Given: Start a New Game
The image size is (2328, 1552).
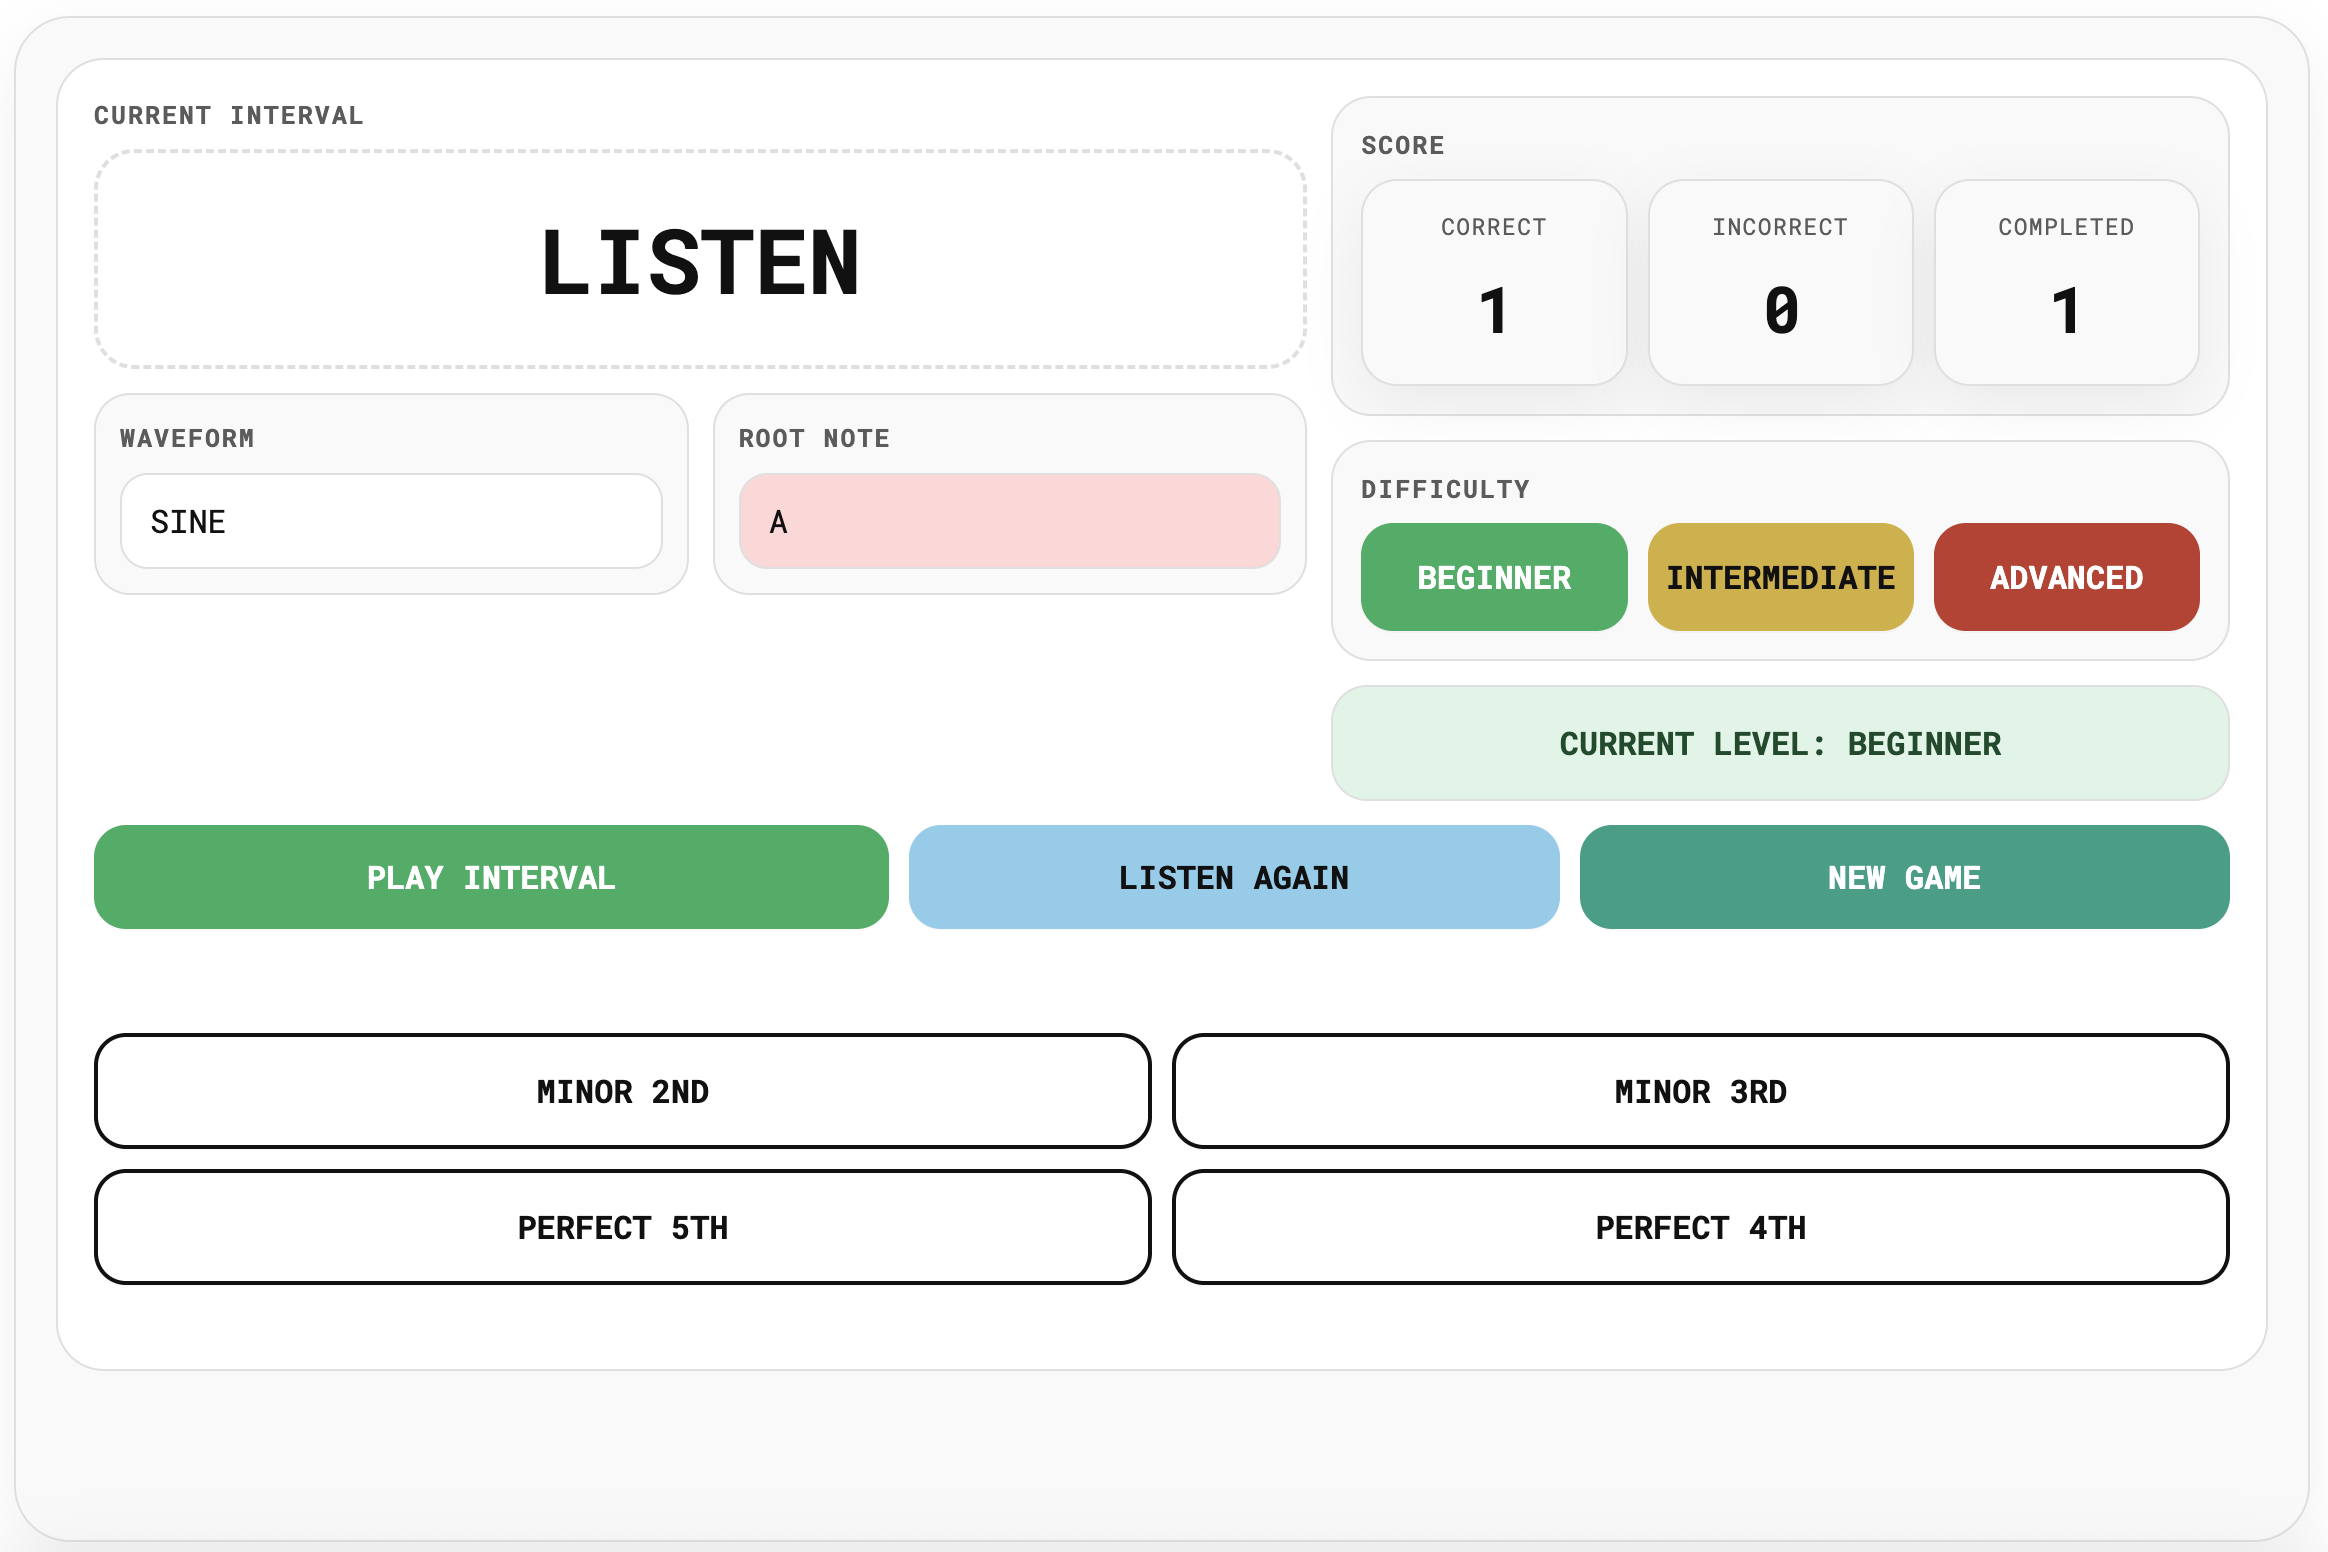Looking at the screenshot, I should pos(1904,877).
